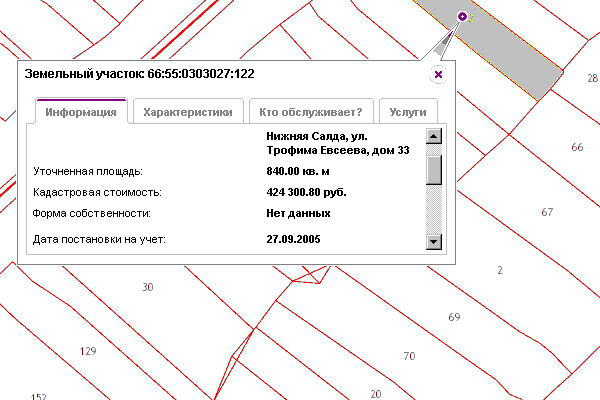This screenshot has width=600, height=400.
Task: Click the scroll down arrow in info panel
Action: click(433, 241)
